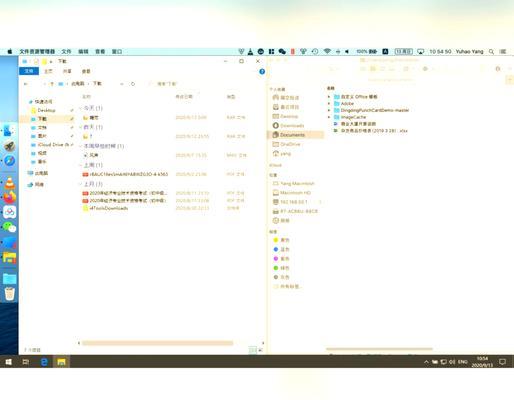The image size is (514, 400).
Task: Open VLC cone icon in the Dock
Action: pyautogui.click(x=9, y=183)
